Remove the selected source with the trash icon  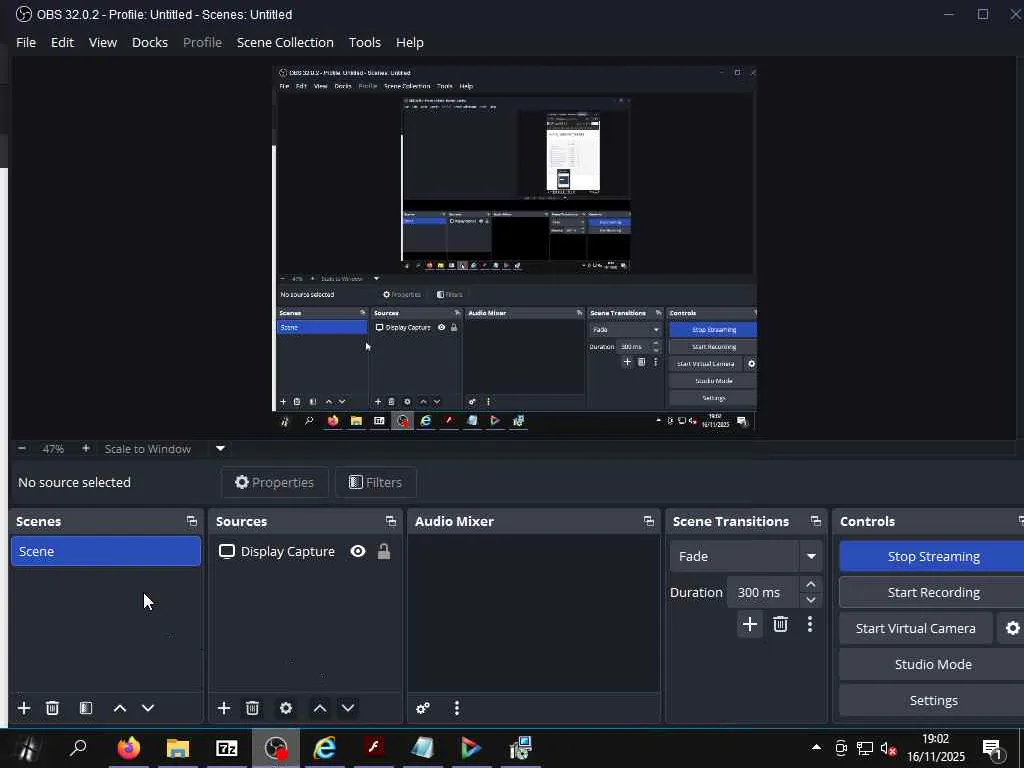[x=253, y=708]
